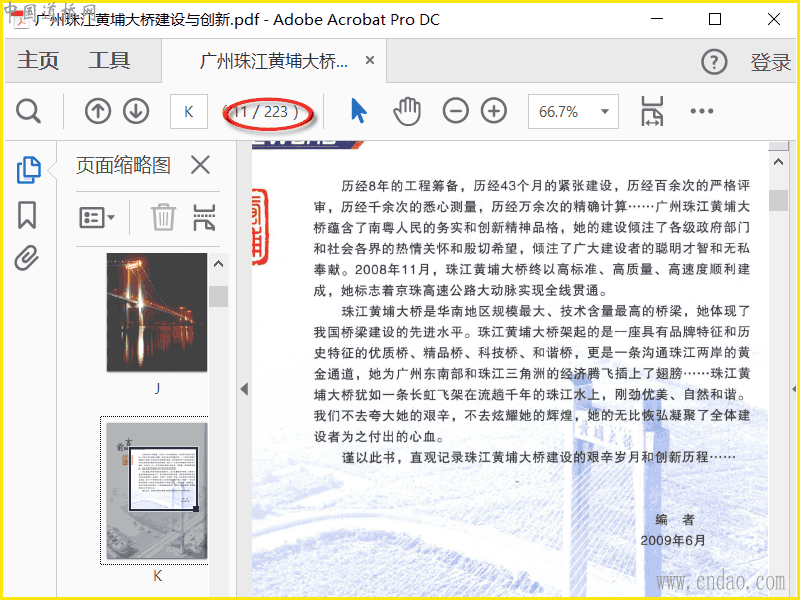Click the thumbnail label K
Viewport: 800px width, 600px height.
click(x=157, y=576)
